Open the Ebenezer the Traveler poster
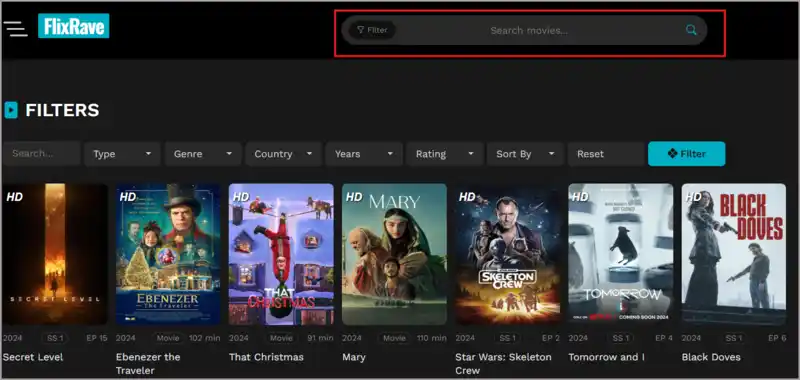 point(168,254)
